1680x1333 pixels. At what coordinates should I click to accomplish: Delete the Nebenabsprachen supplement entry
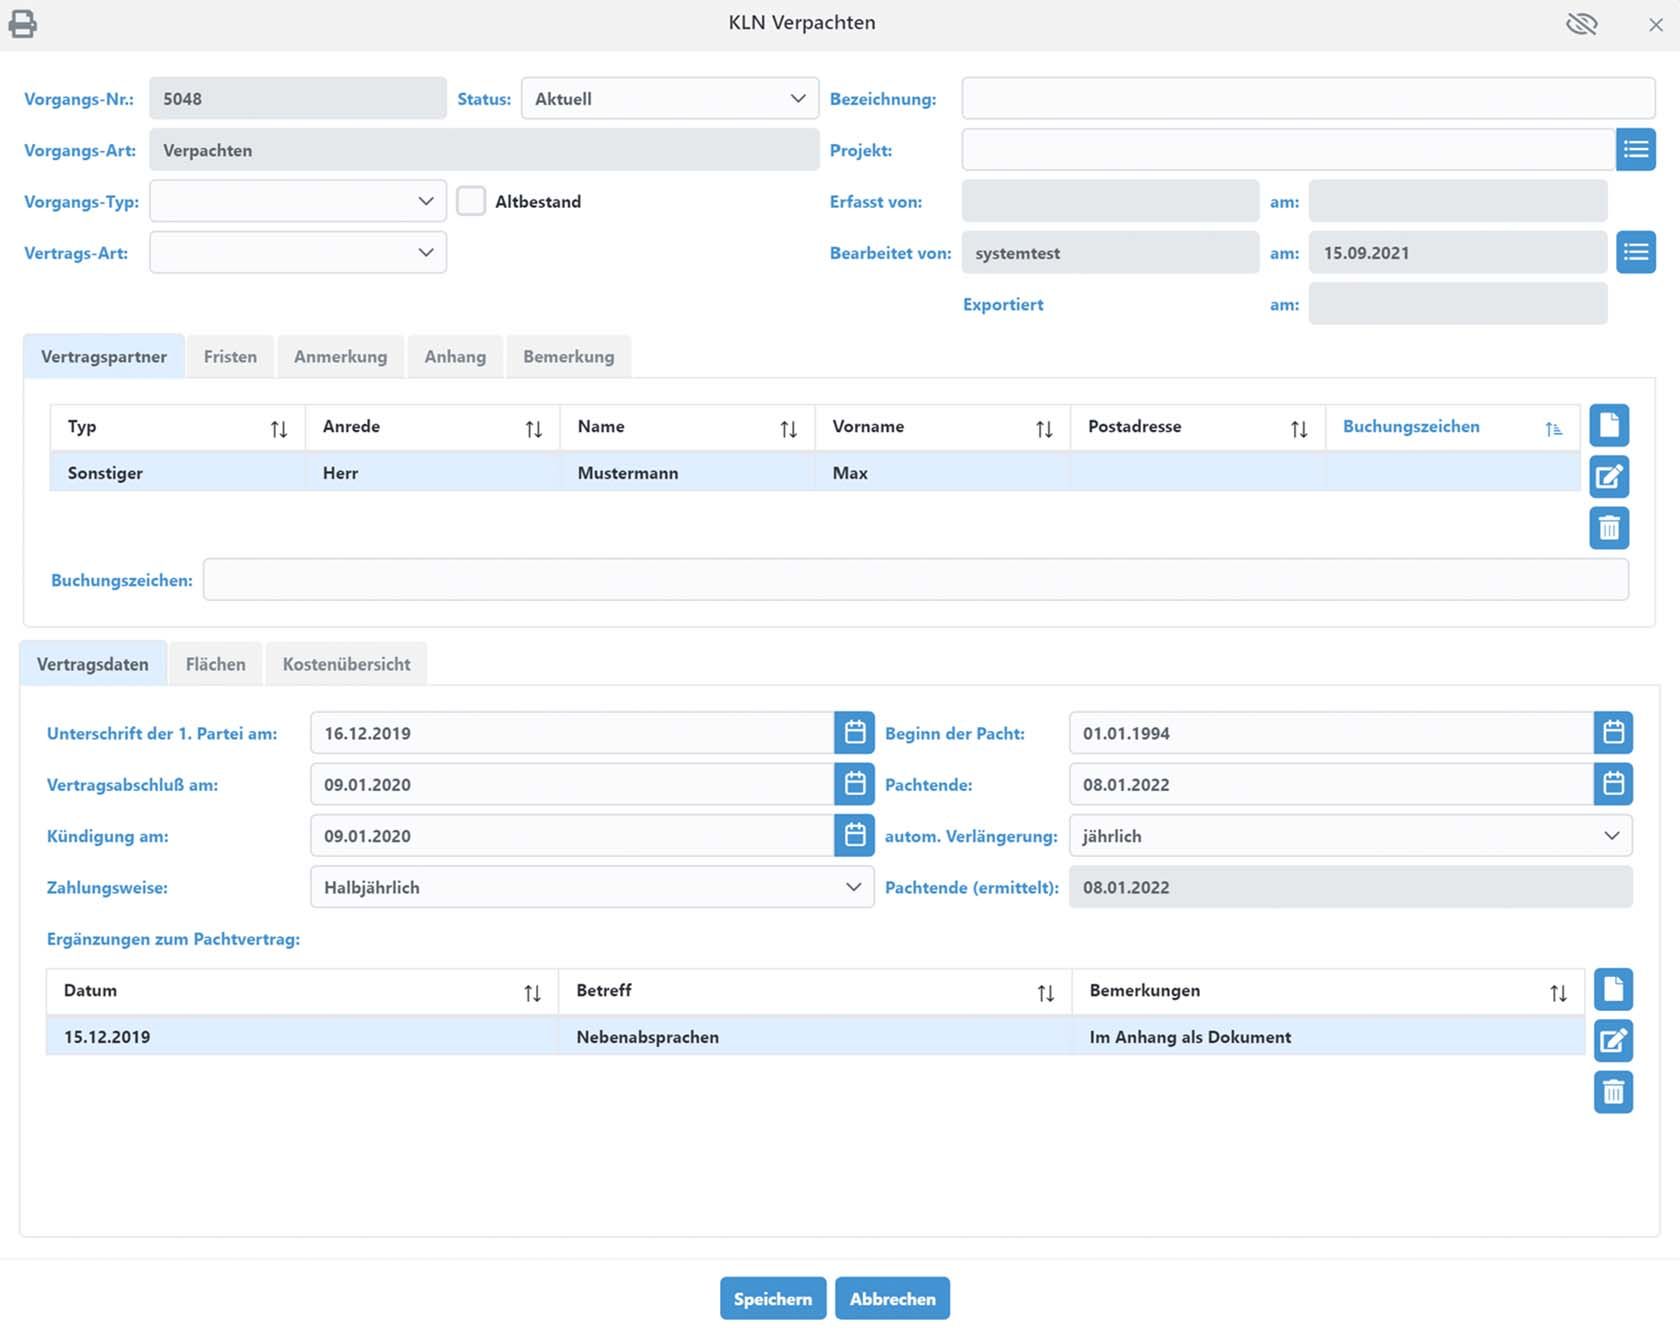click(1612, 1092)
